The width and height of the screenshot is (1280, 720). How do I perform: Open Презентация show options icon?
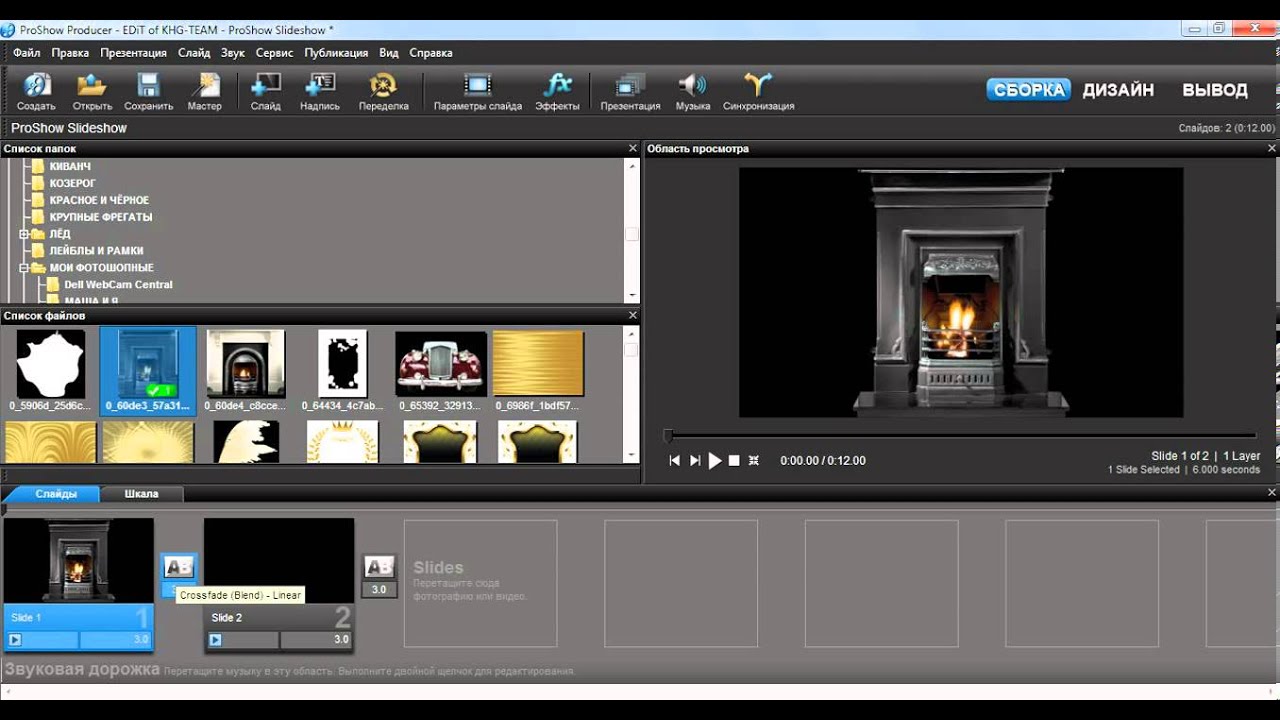point(630,90)
